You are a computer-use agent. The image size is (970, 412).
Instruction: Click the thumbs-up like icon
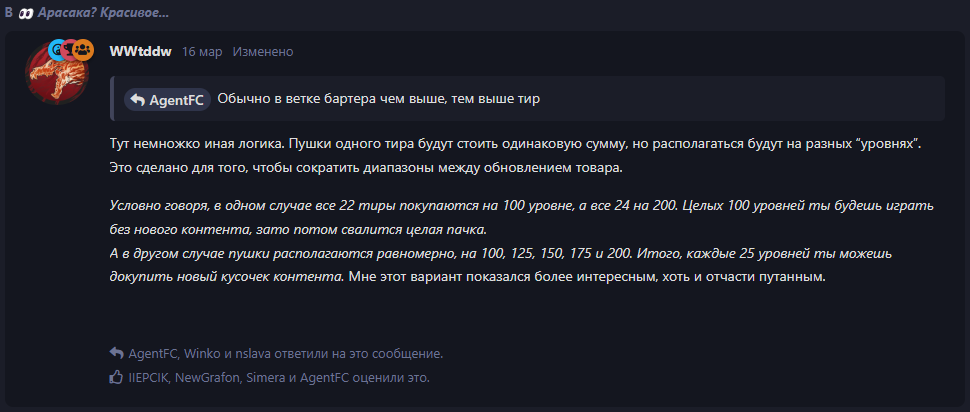tap(116, 376)
